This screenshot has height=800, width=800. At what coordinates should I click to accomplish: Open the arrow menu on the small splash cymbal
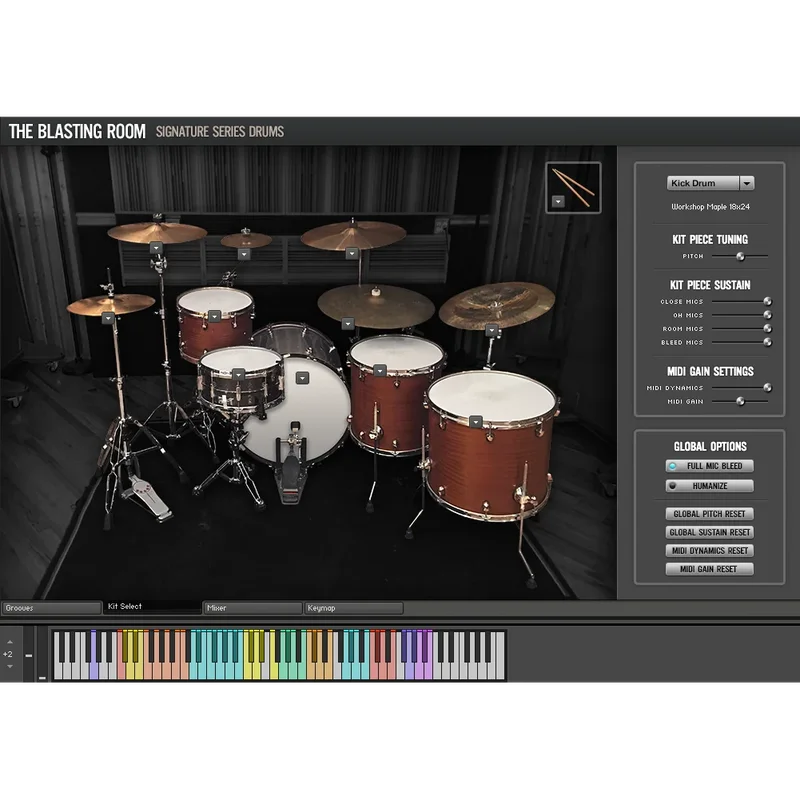click(x=244, y=254)
